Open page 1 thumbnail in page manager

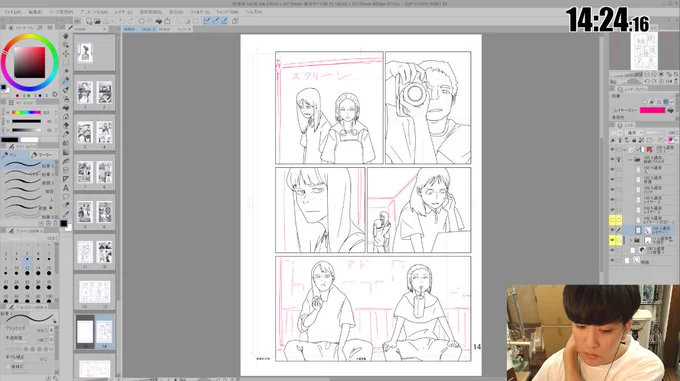coord(85,53)
